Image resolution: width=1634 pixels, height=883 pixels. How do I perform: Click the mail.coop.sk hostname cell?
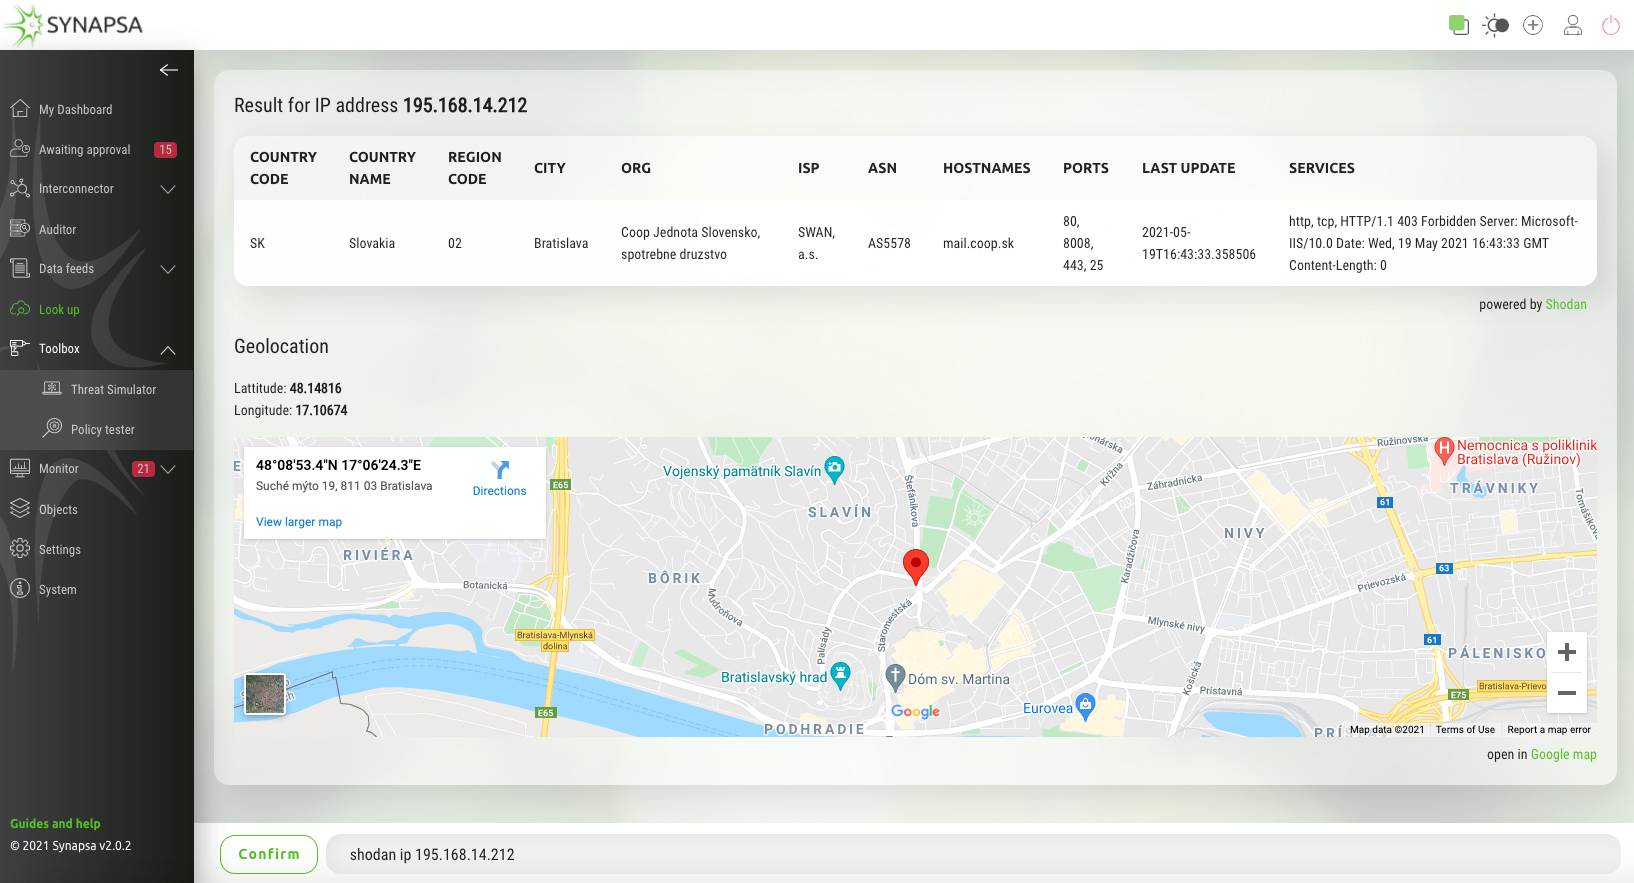pyautogui.click(x=978, y=244)
